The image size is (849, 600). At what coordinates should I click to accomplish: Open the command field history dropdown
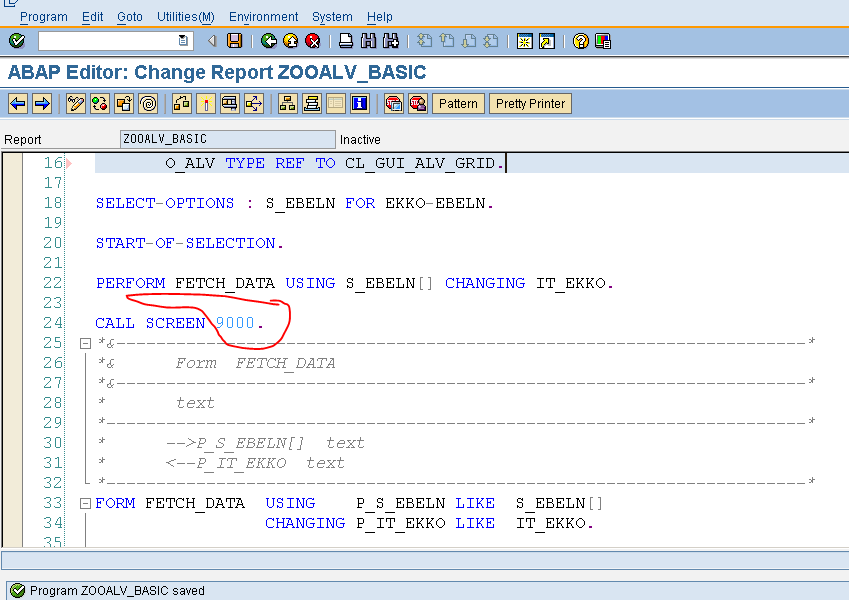(x=182, y=41)
